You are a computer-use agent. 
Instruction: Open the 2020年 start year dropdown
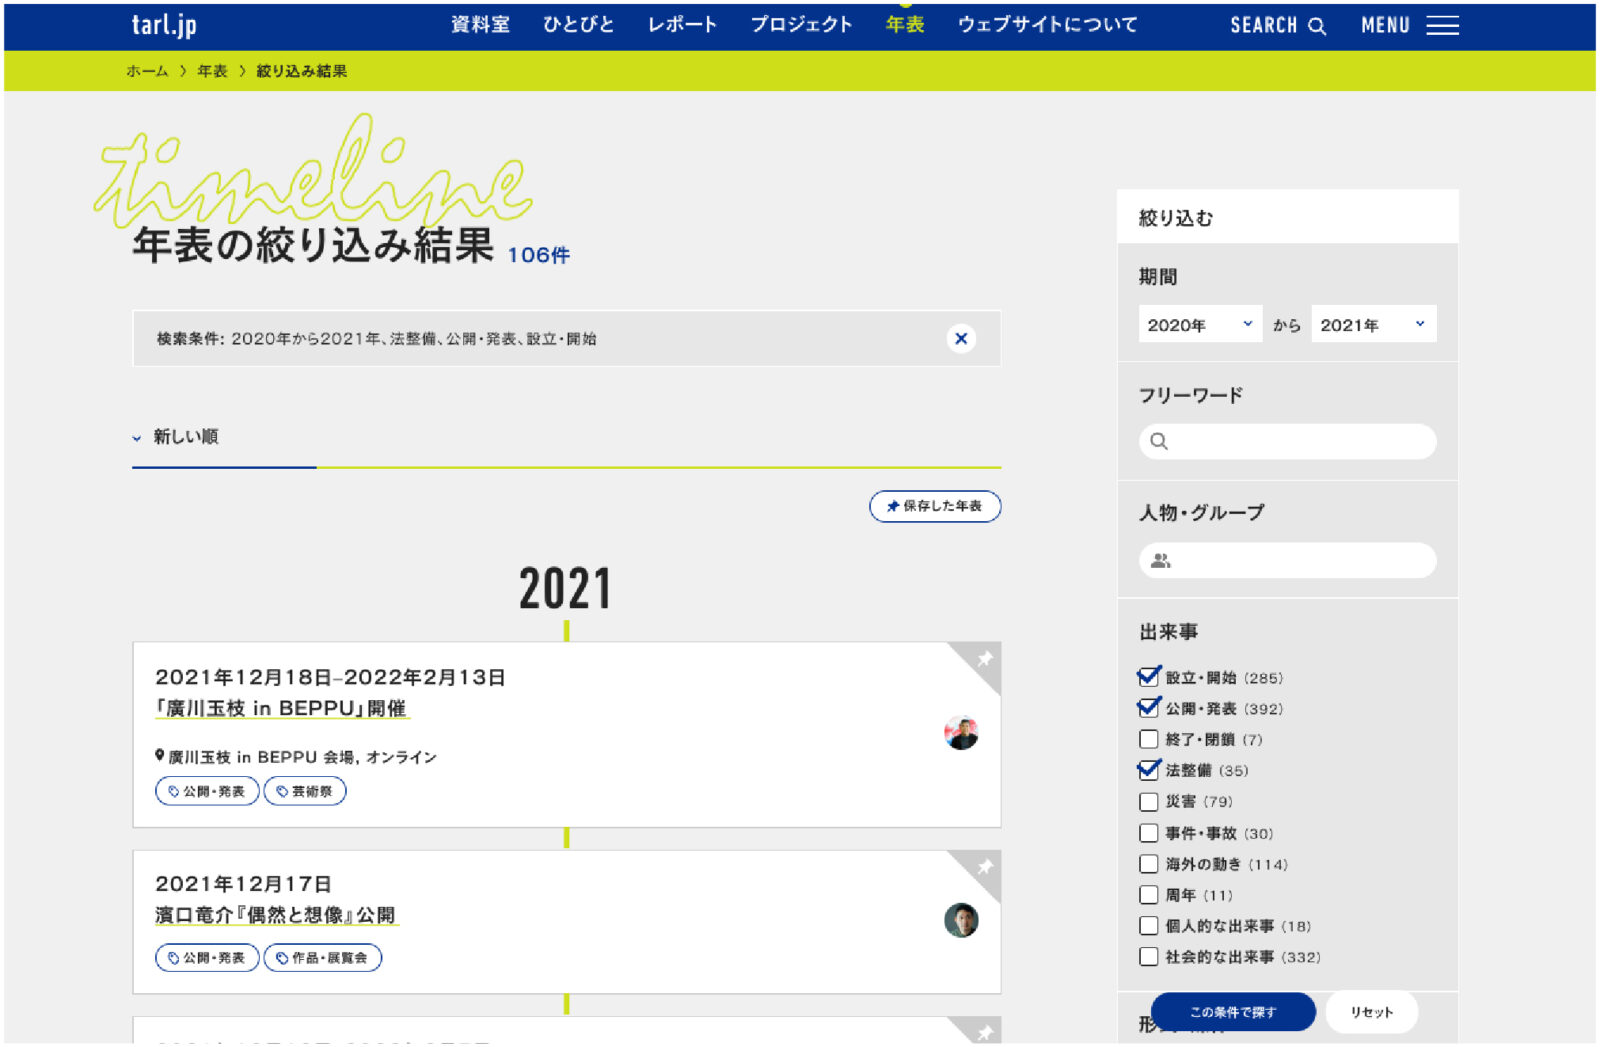(x=1200, y=324)
